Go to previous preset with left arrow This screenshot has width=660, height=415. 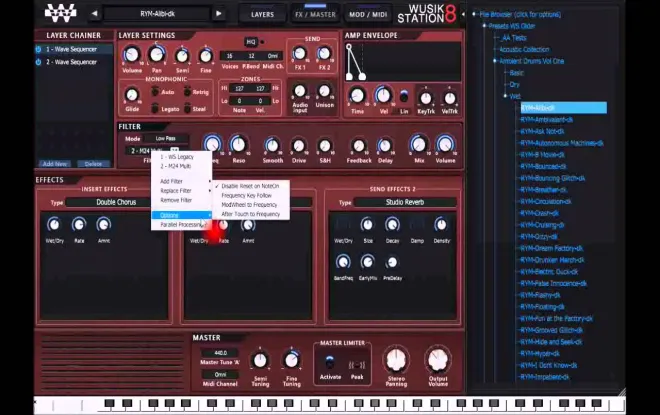tap(94, 13)
